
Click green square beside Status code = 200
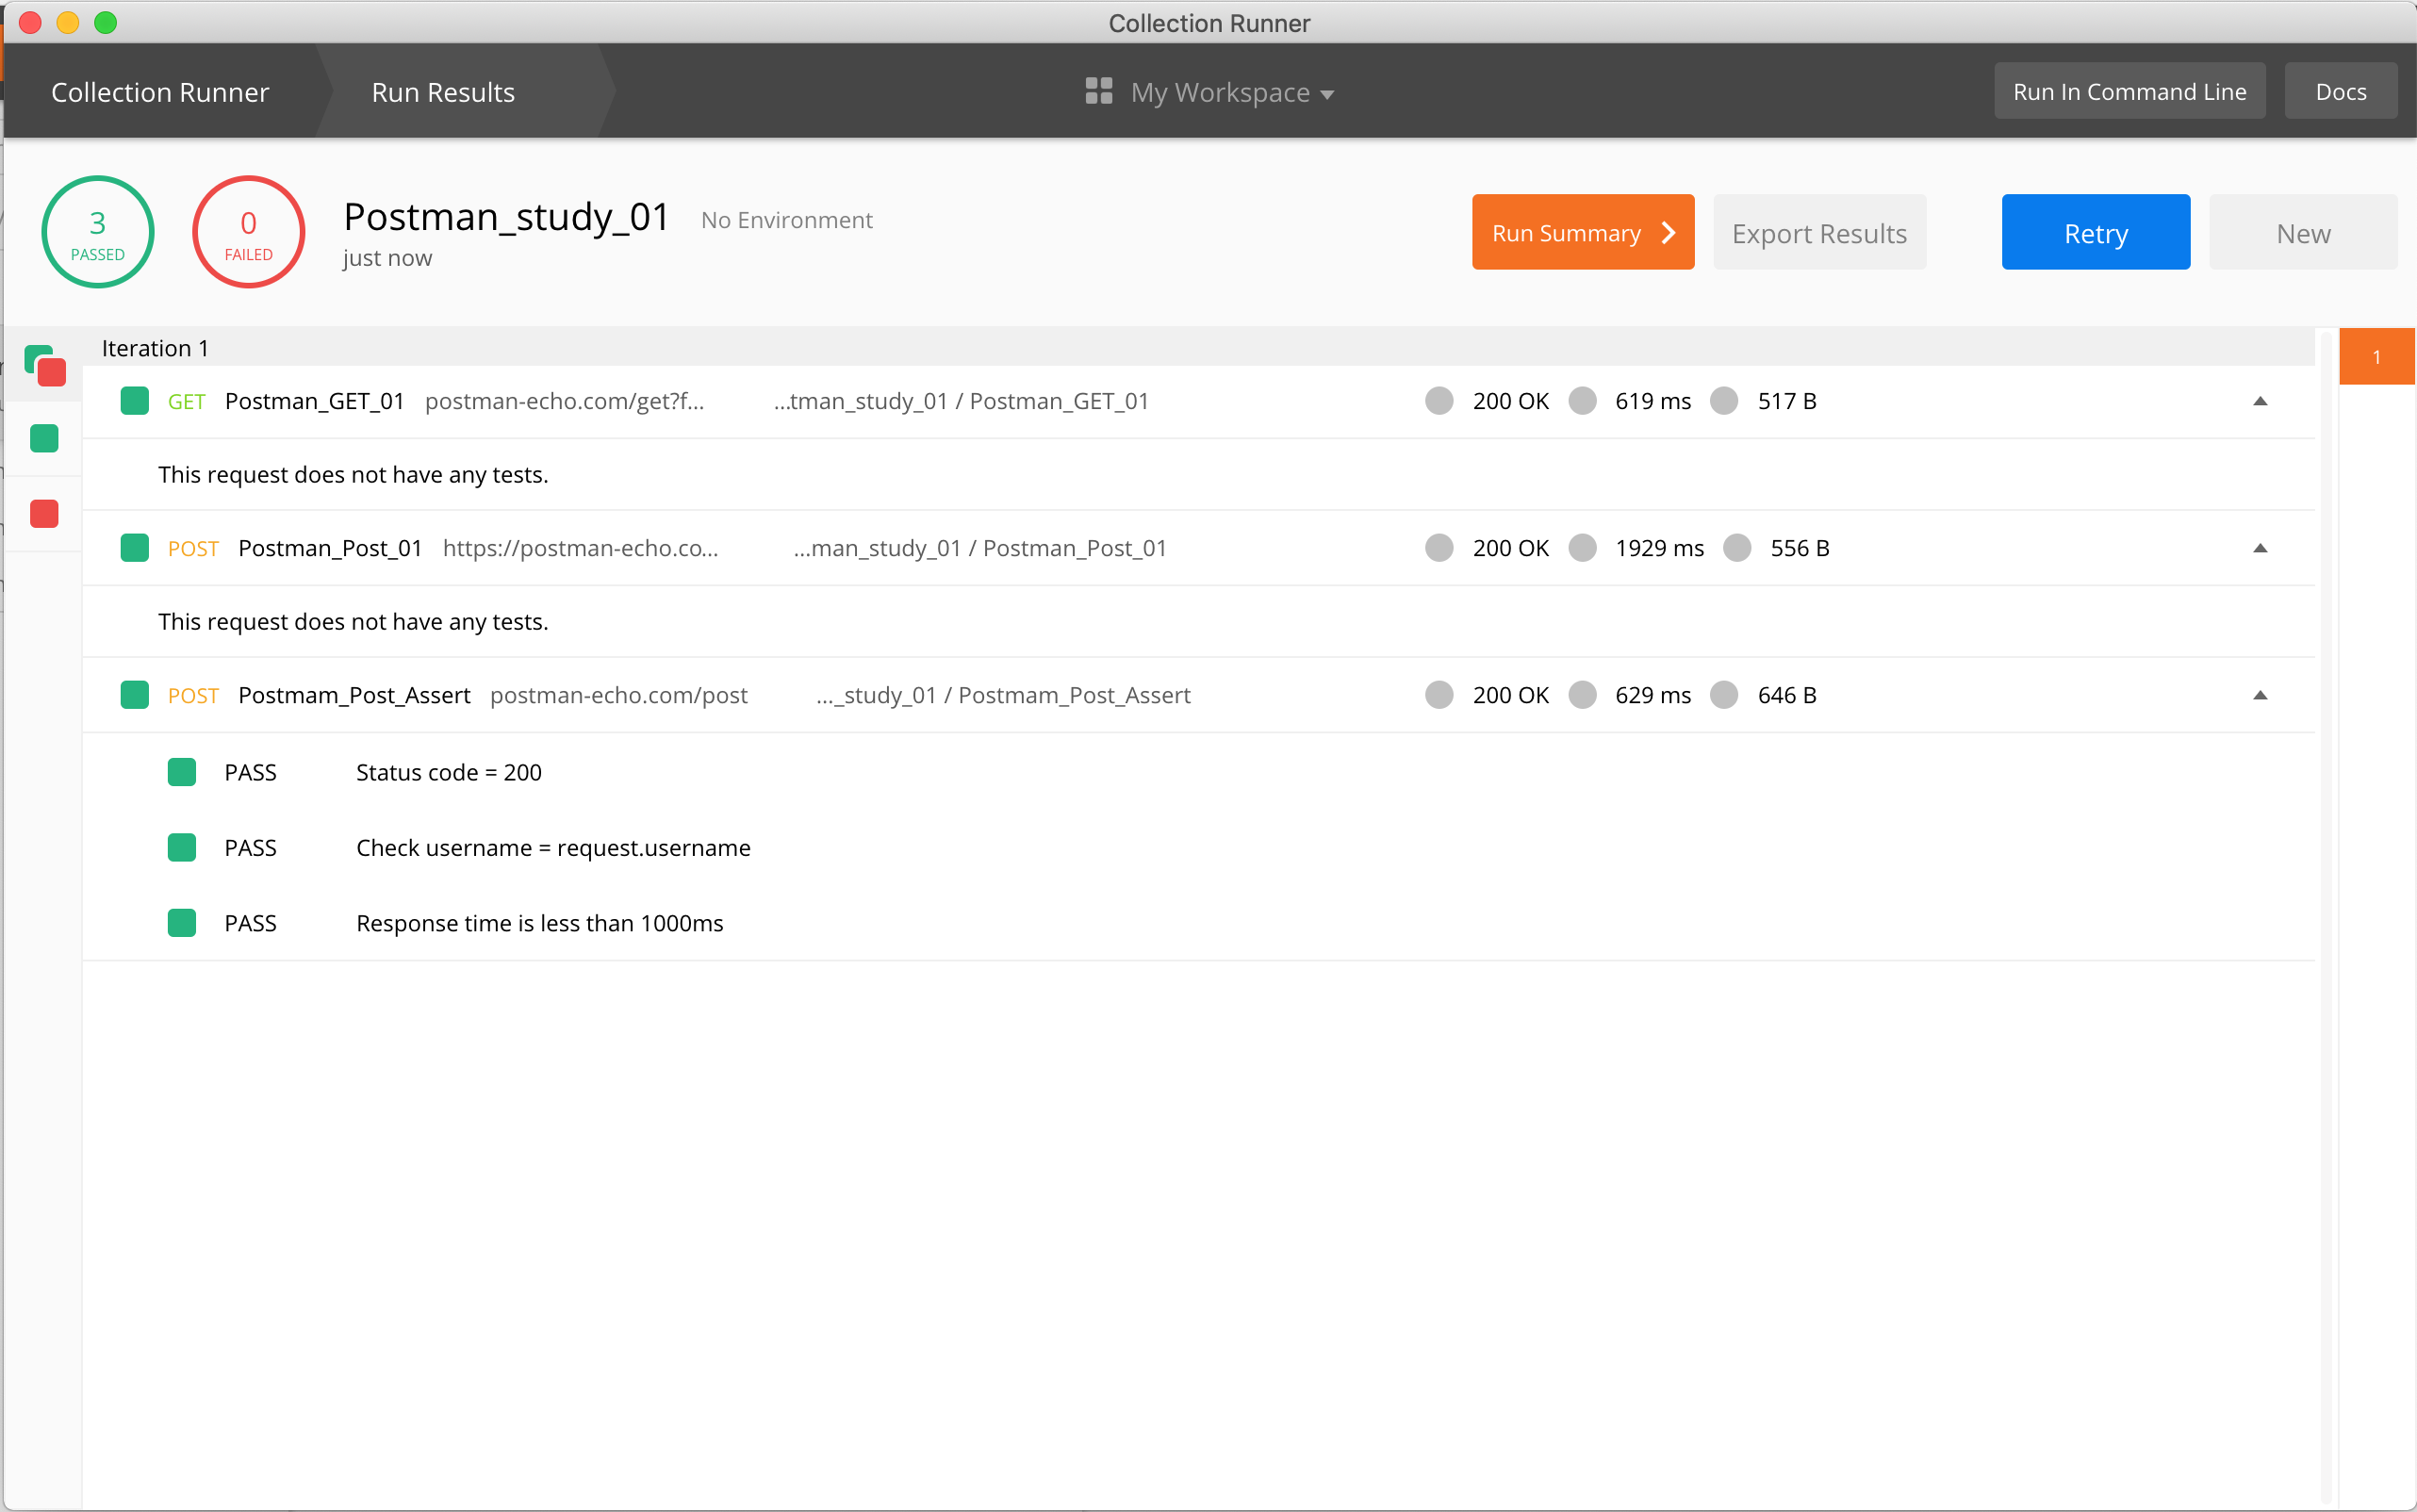[x=181, y=772]
